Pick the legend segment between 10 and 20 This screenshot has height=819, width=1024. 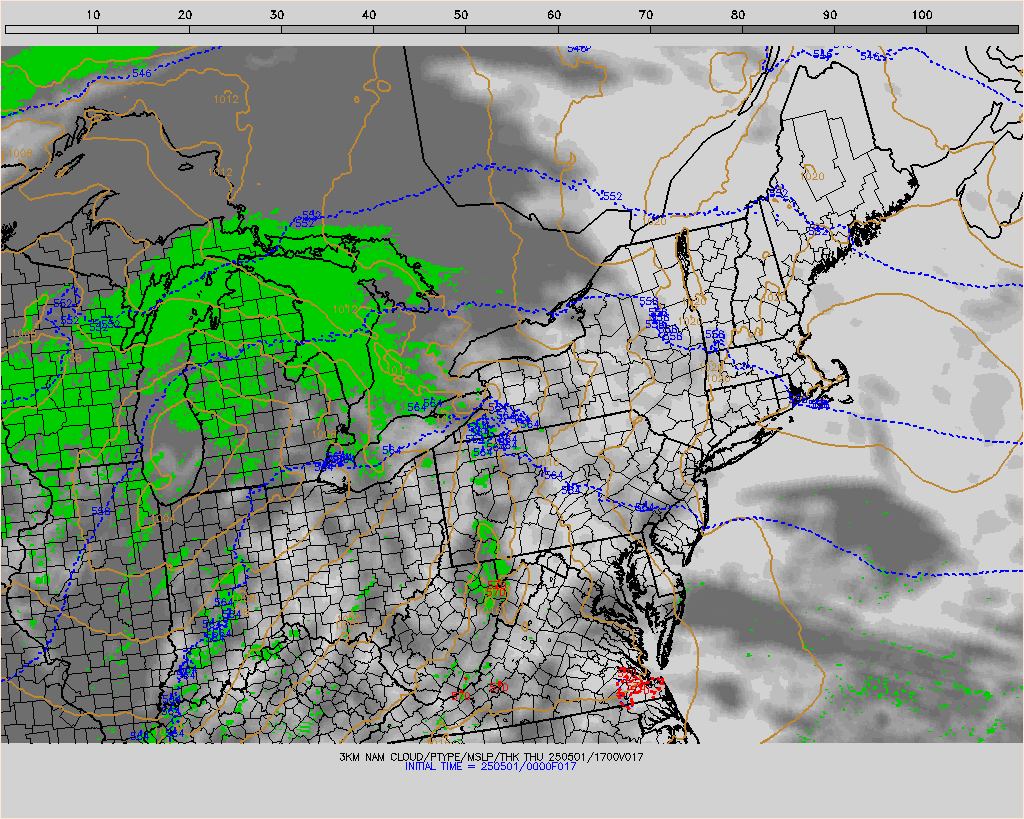[x=144, y=29]
